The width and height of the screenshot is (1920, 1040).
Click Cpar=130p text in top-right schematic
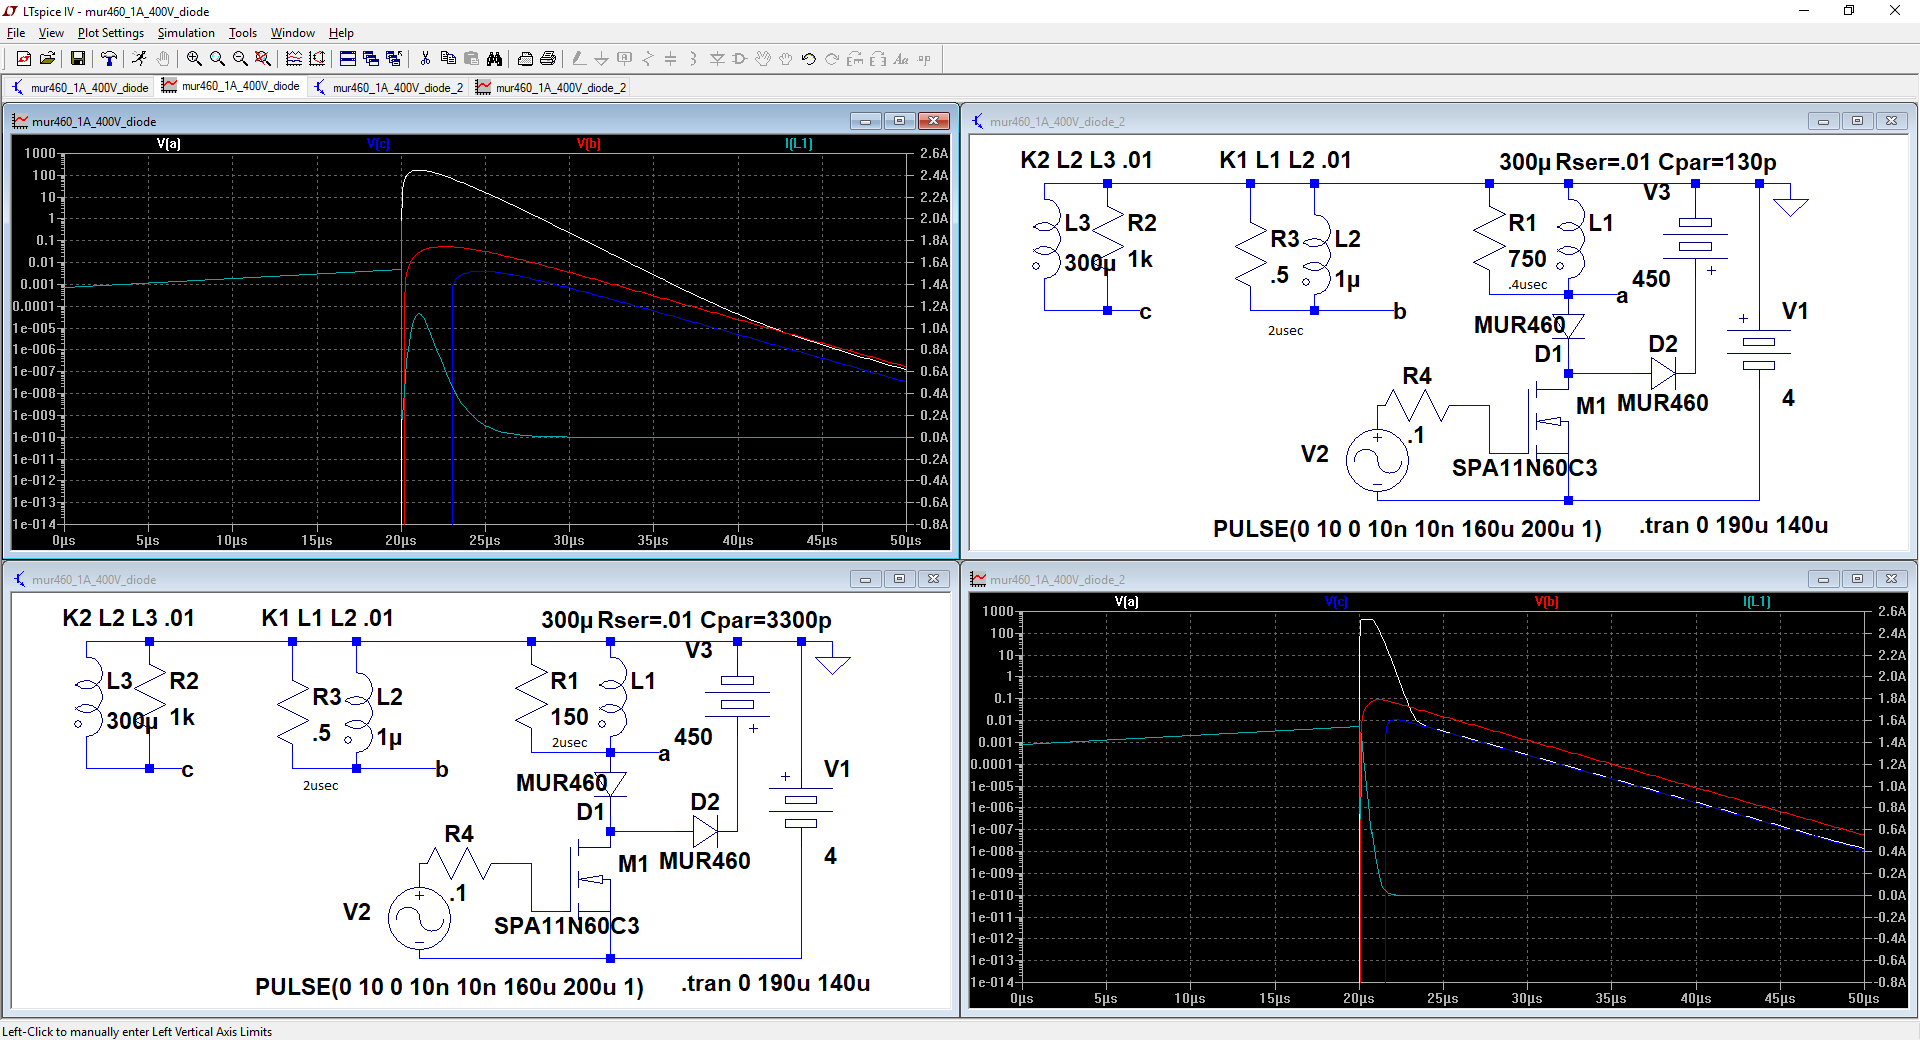pos(1717,162)
